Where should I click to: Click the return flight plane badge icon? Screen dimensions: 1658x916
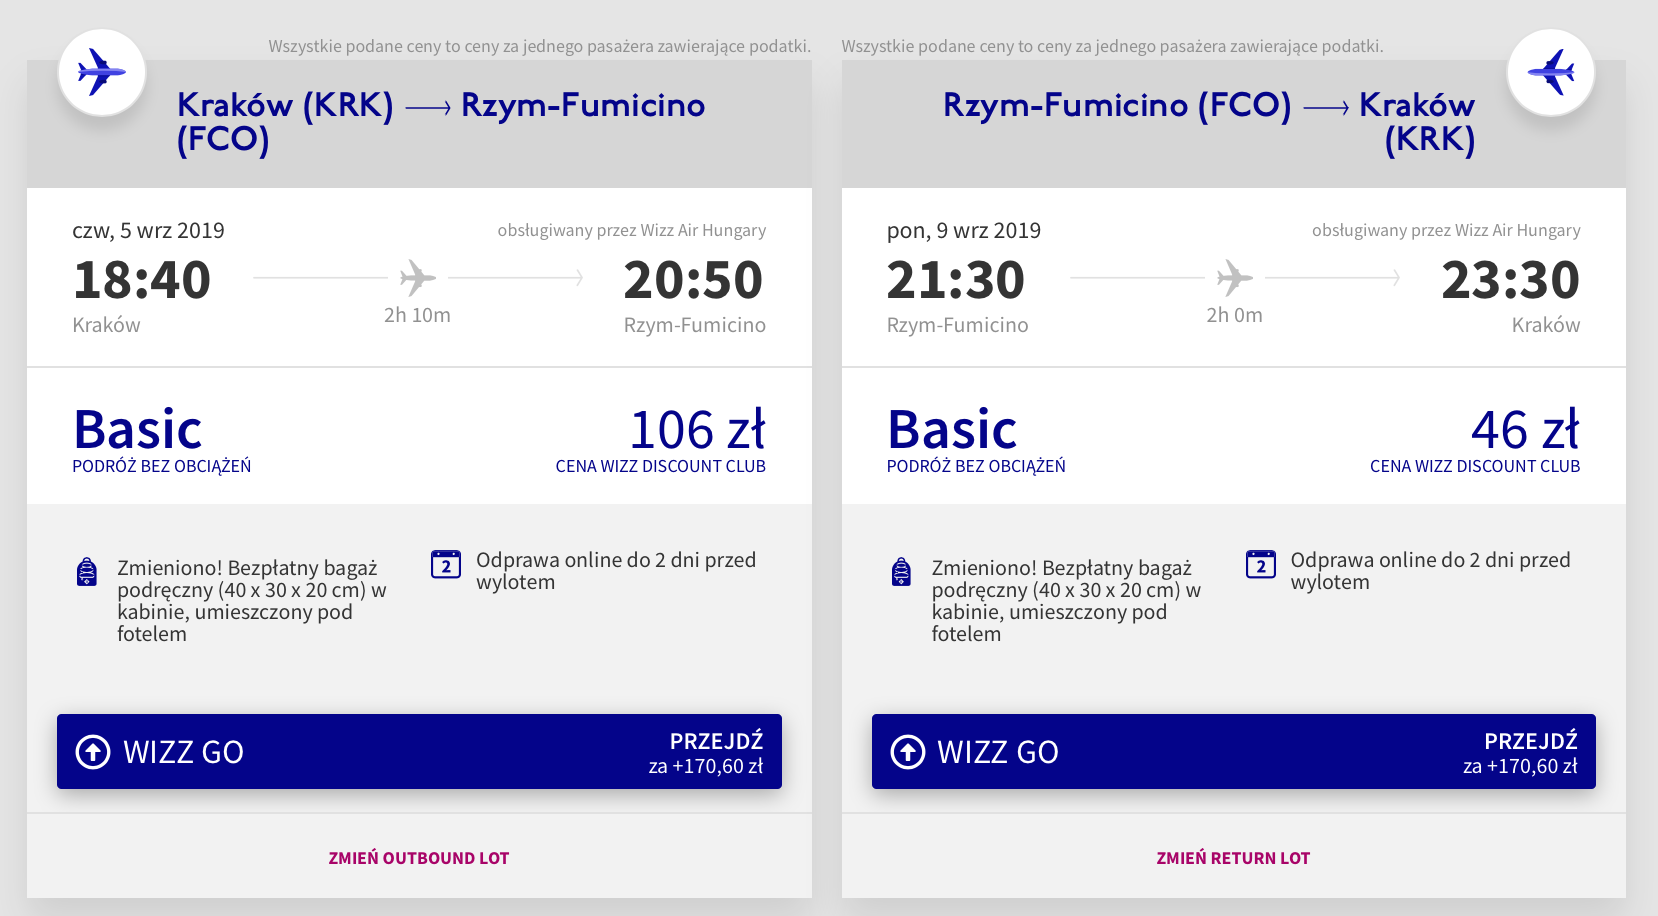(1551, 73)
